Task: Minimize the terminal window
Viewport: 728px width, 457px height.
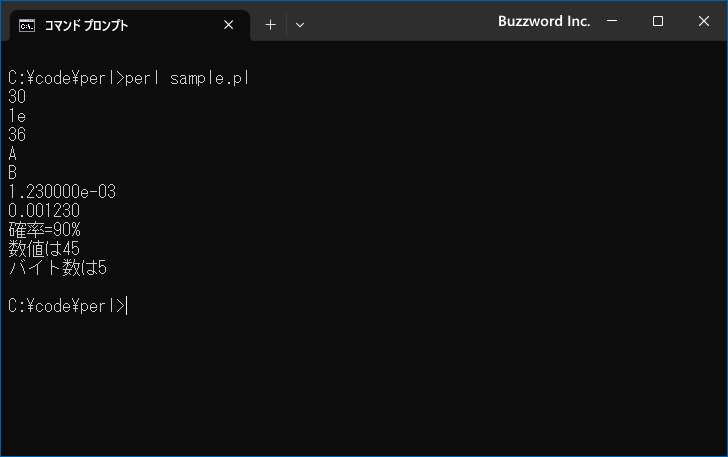Action: pos(612,21)
